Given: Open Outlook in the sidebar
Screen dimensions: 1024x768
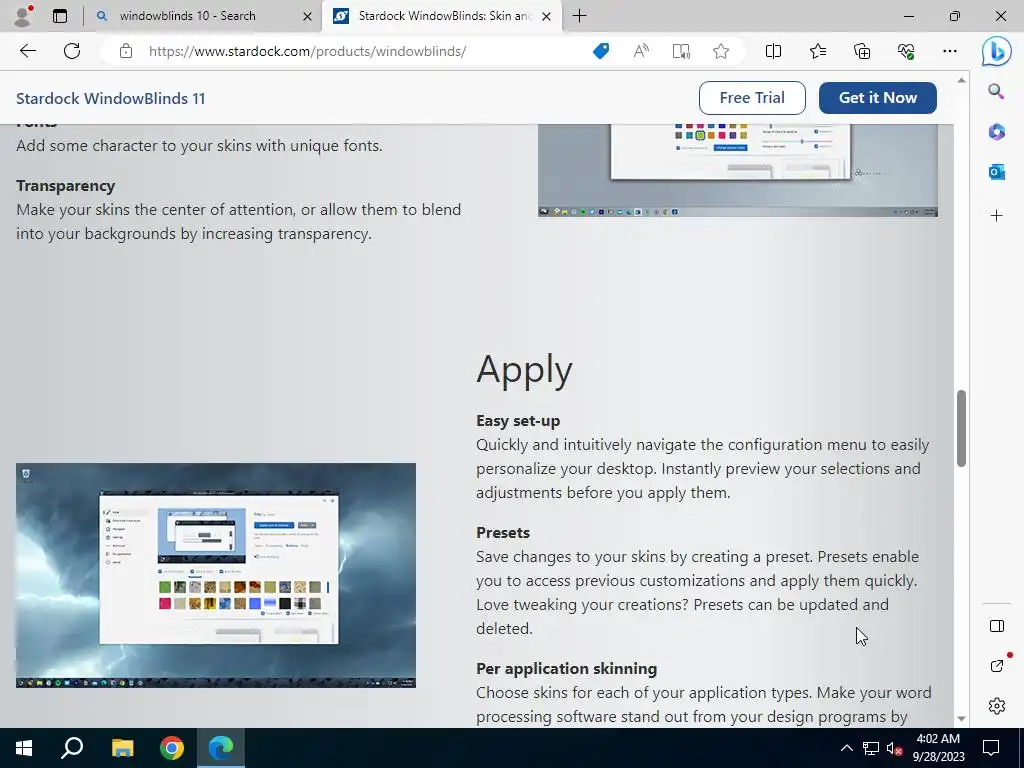Looking at the screenshot, I should click(996, 172).
